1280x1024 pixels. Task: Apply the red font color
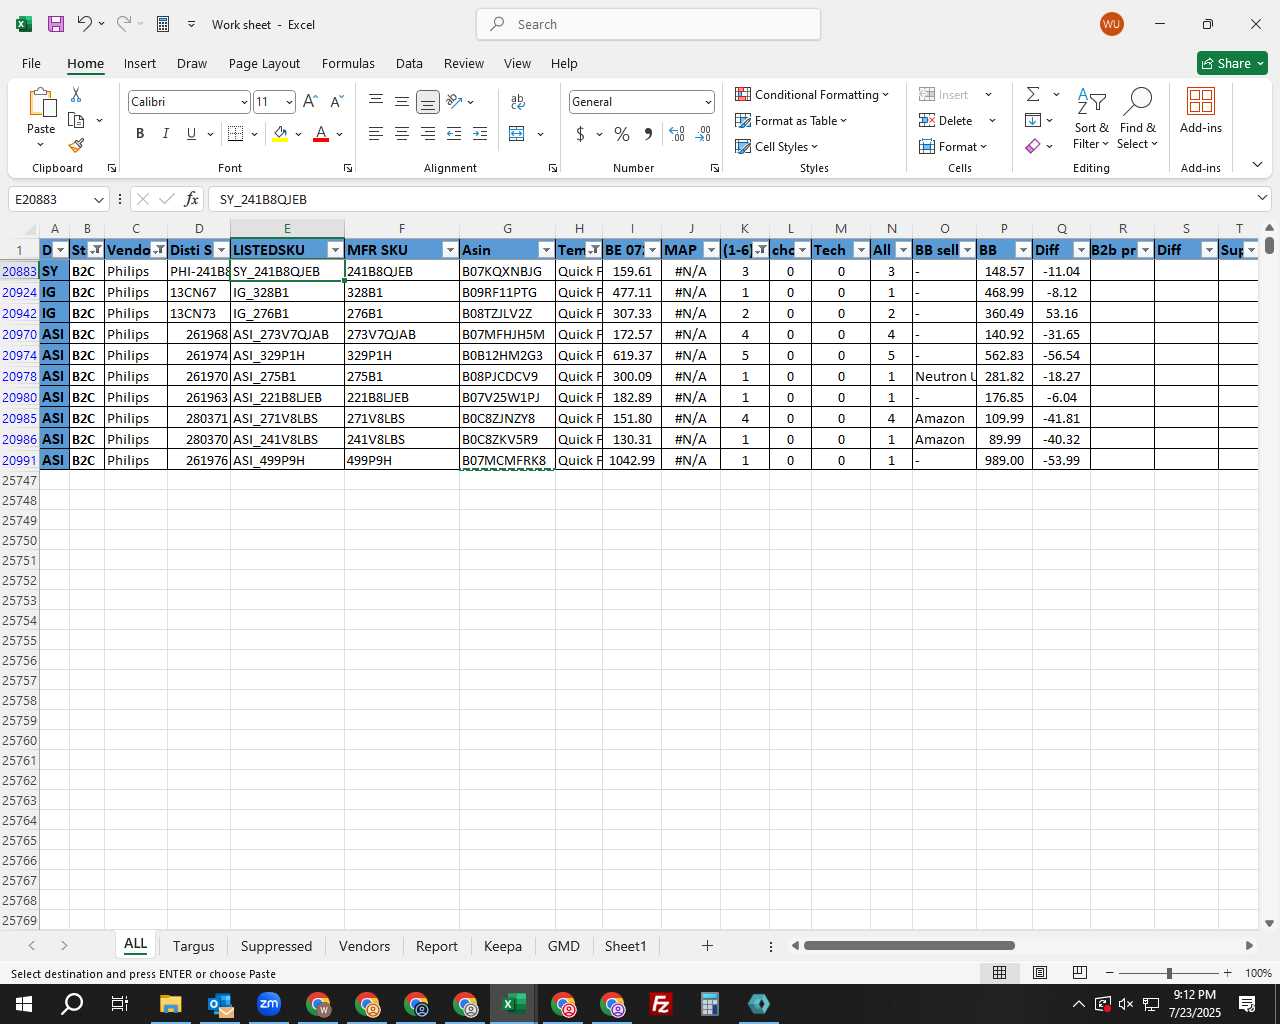coord(321,134)
